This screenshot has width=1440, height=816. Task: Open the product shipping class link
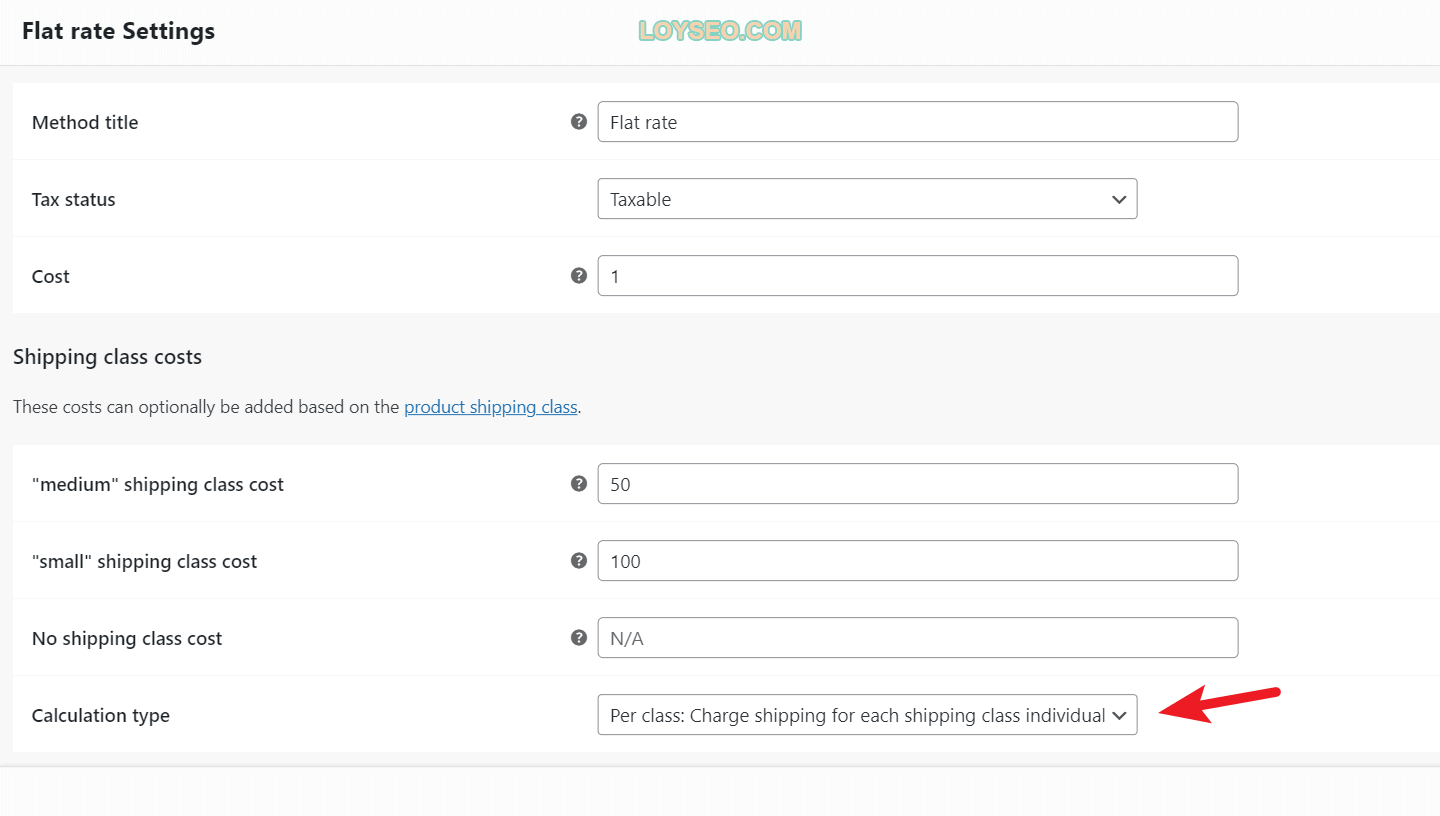pos(491,407)
